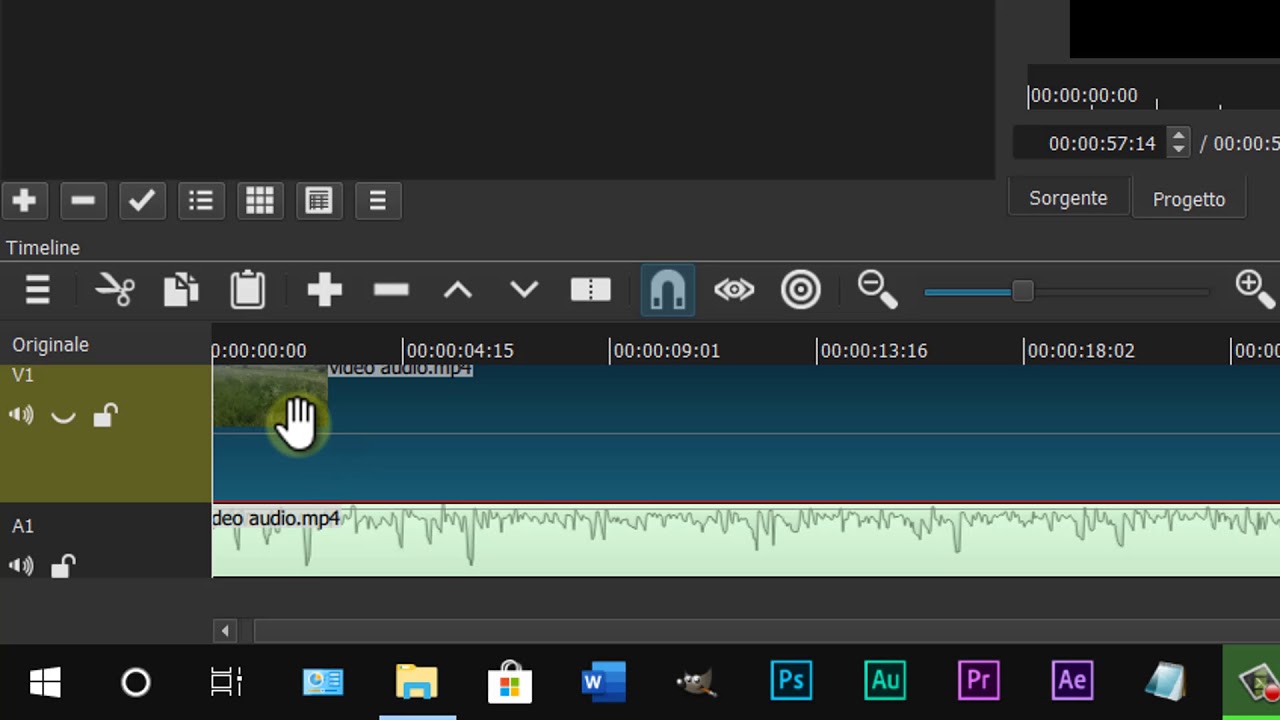Open the Timeline hamburger menu
The width and height of the screenshot is (1280, 720).
tap(38, 290)
